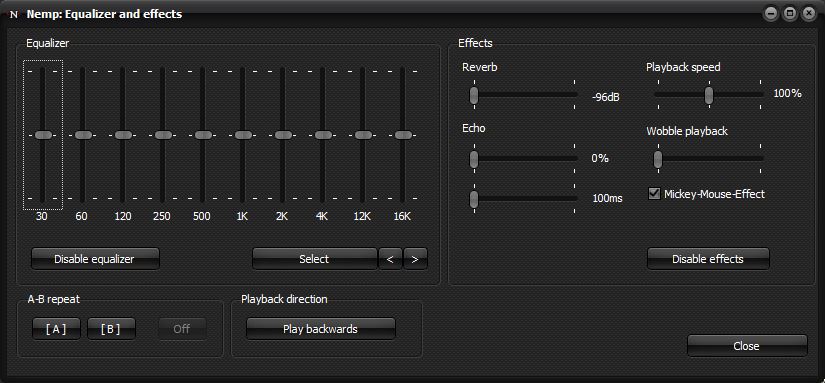
Task: Click the Reverb slider handle
Action: click(x=474, y=95)
